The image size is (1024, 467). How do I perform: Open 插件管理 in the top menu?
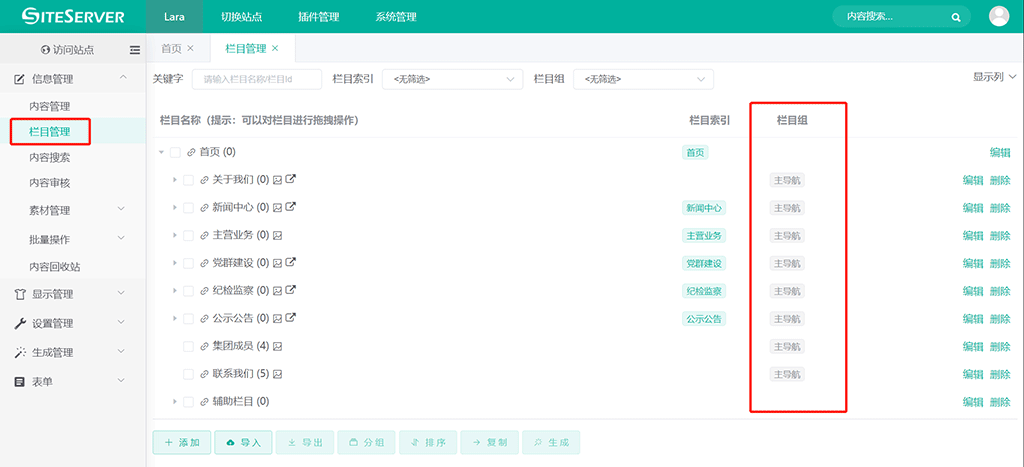(x=319, y=17)
